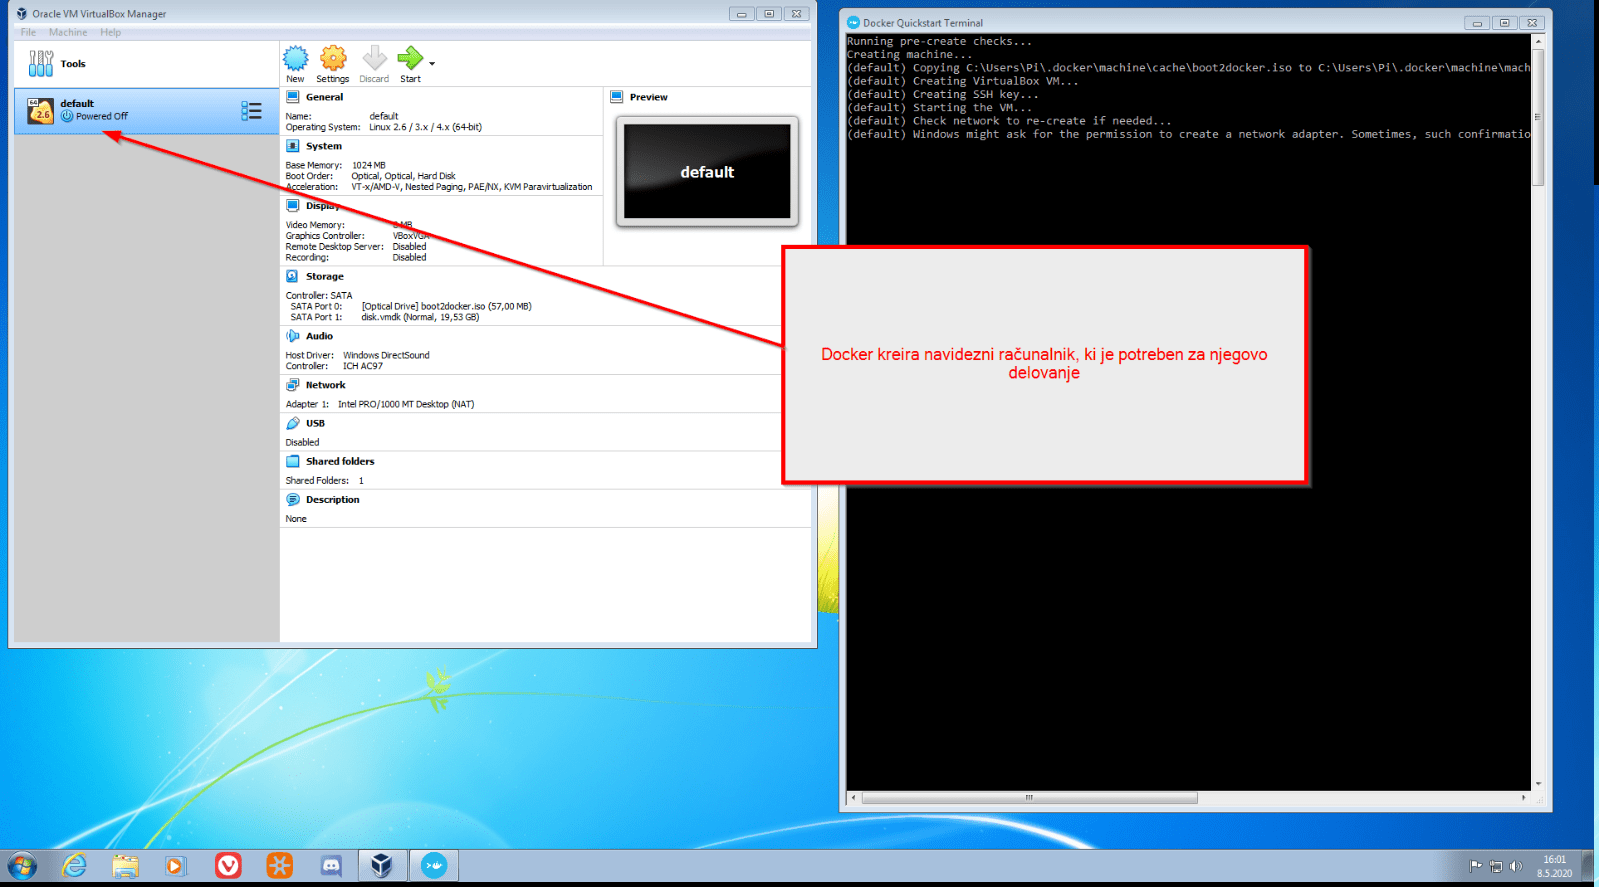This screenshot has height=887, width=1599.
Task: Click the Intel PRO/1000 MT Desktop adapter text
Action: pyautogui.click(x=406, y=404)
